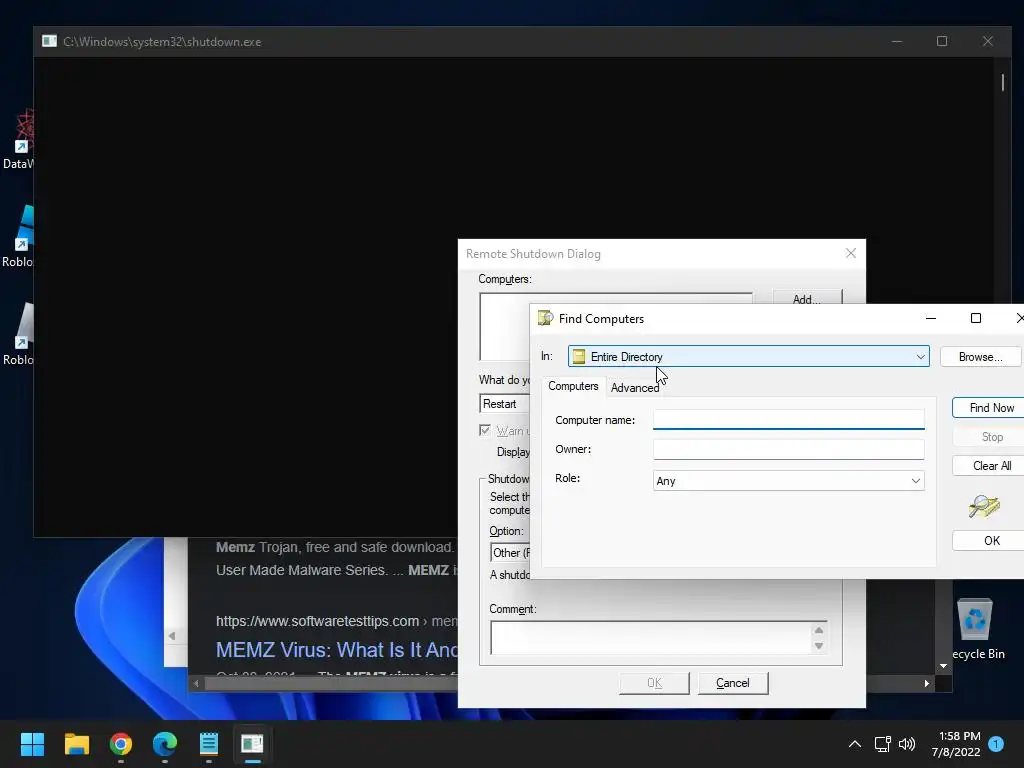This screenshot has width=1024, height=768.
Task: Open notification badge in tray
Action: coord(996,743)
